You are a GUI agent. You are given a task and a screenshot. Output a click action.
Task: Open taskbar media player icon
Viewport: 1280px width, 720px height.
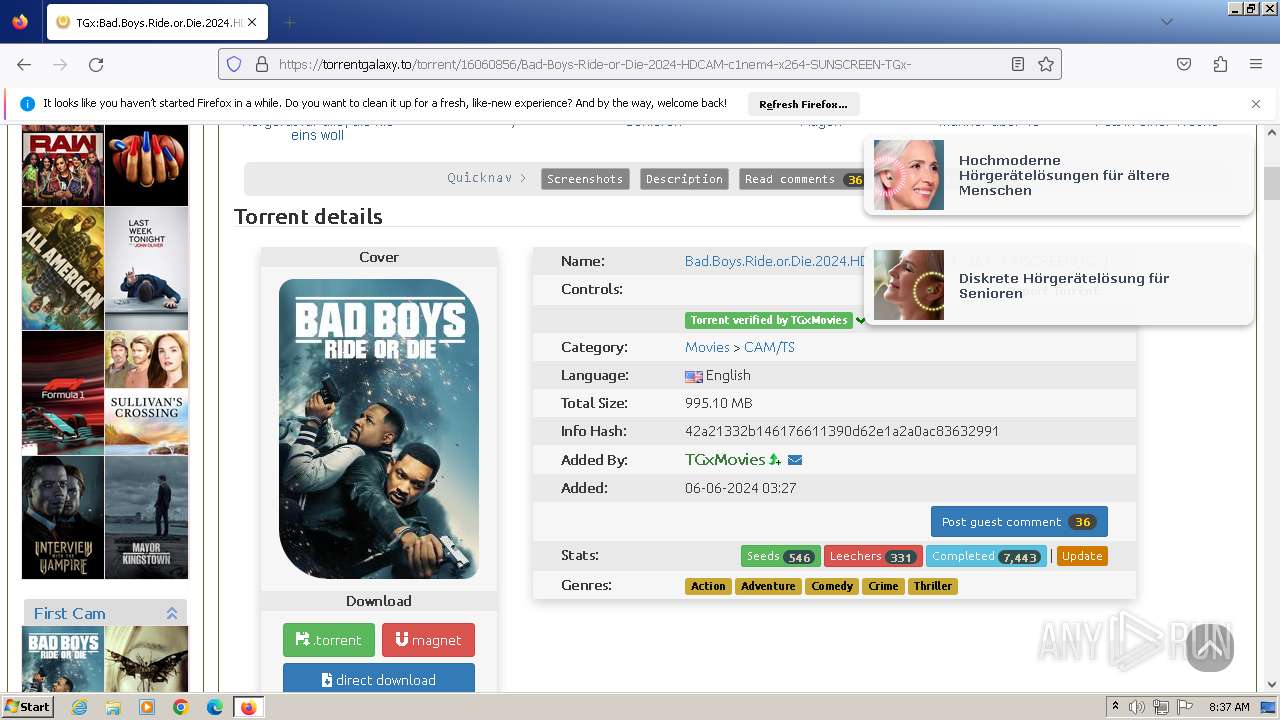click(147, 707)
